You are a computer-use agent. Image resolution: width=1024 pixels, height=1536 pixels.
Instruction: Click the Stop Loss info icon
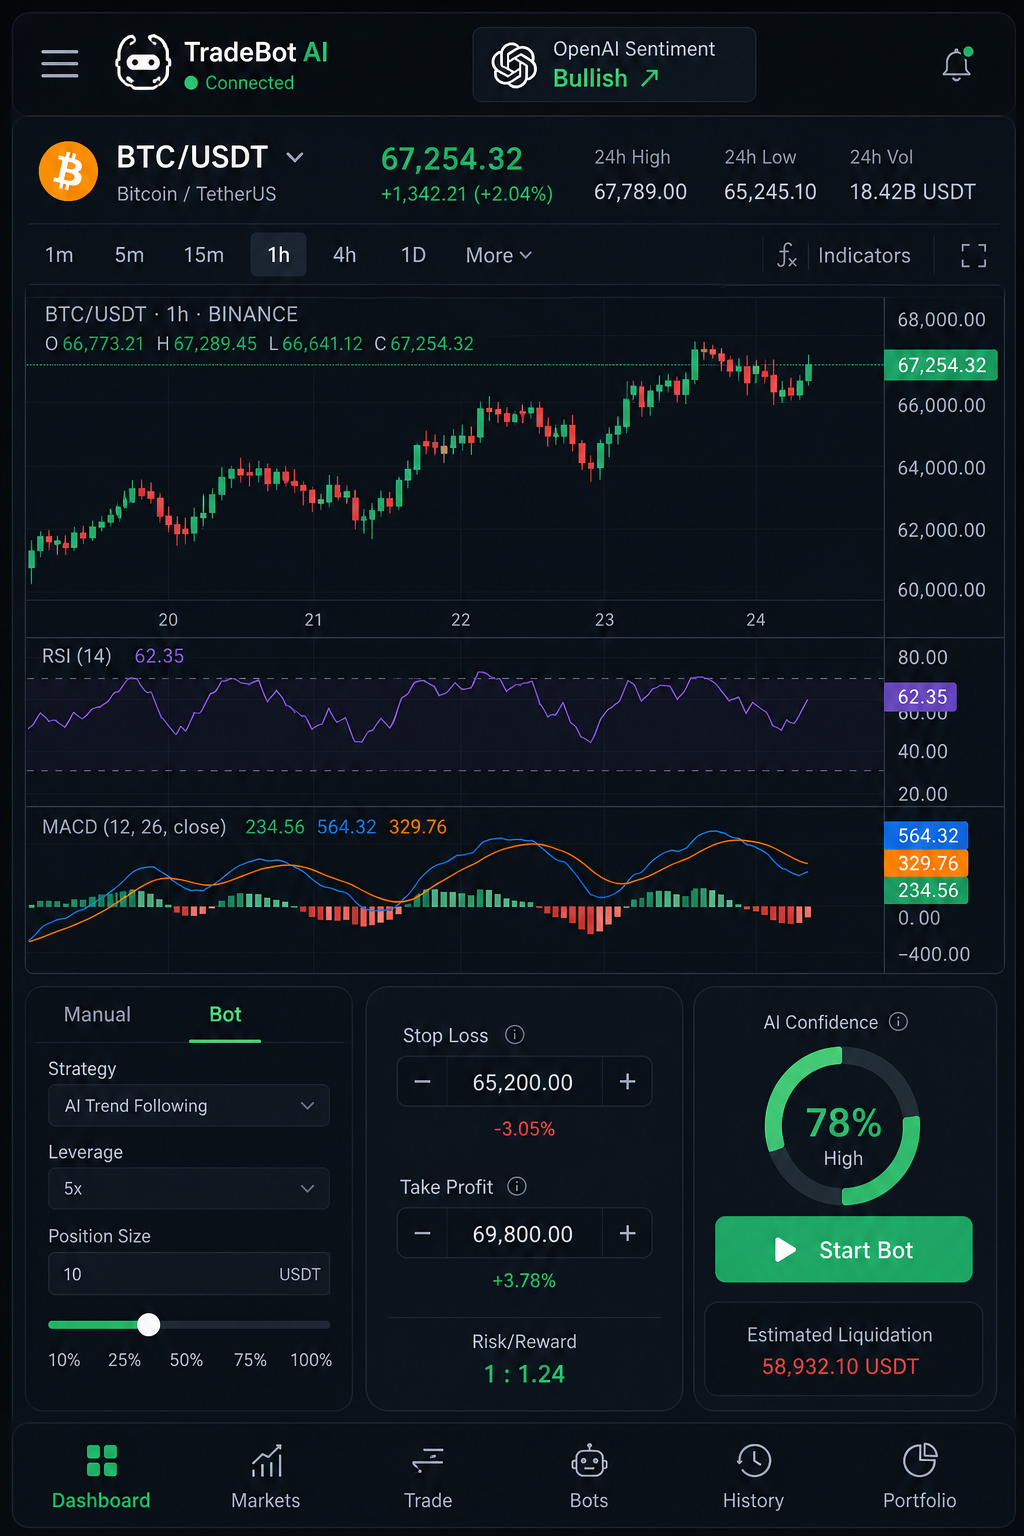click(x=515, y=1035)
